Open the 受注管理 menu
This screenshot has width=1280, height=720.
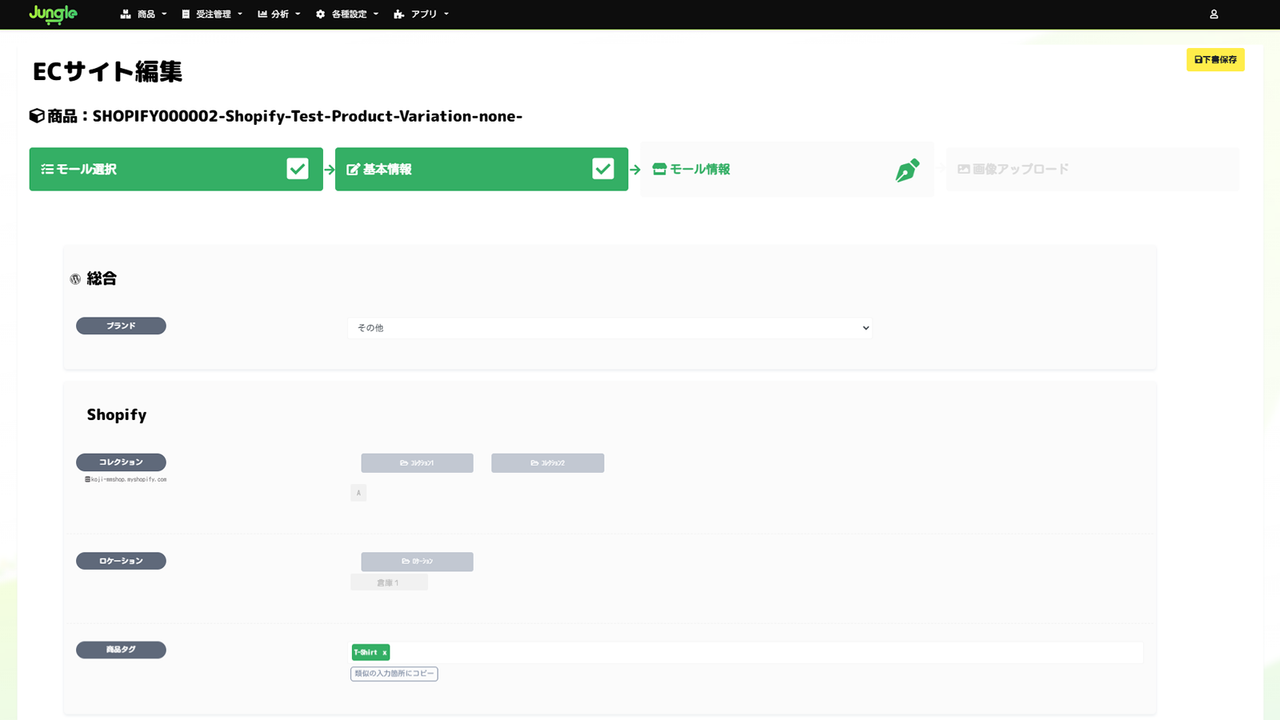click(x=212, y=14)
